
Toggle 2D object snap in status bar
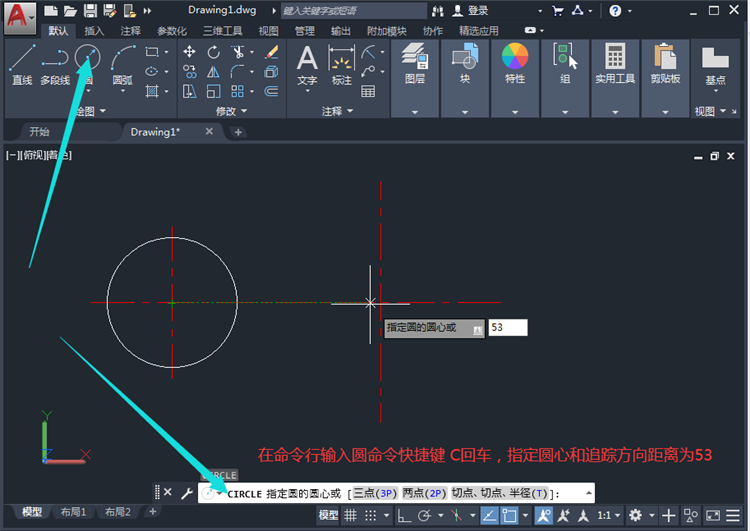point(509,515)
